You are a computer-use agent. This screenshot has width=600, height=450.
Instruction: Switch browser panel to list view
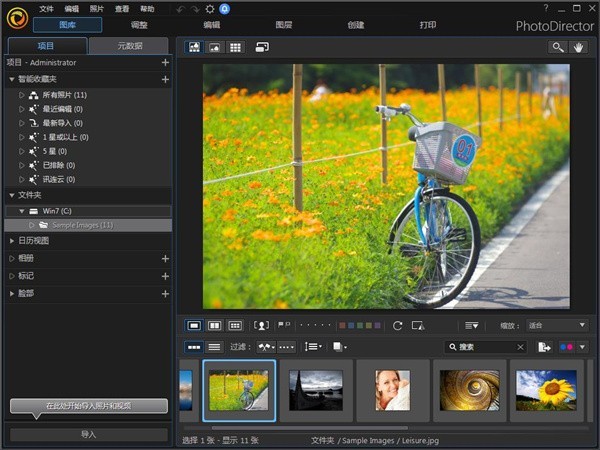click(215, 347)
